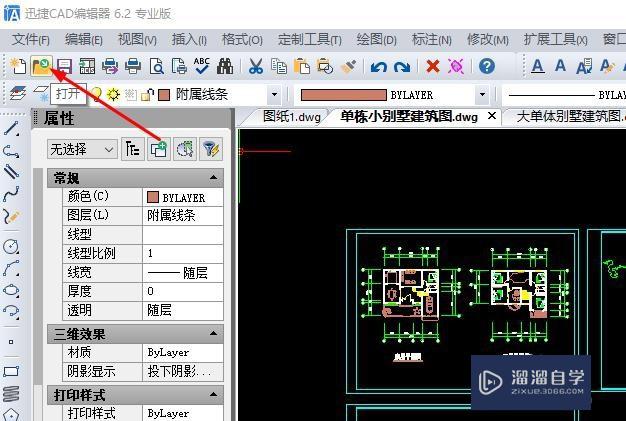Click the Undo arrow icon

tap(378, 67)
